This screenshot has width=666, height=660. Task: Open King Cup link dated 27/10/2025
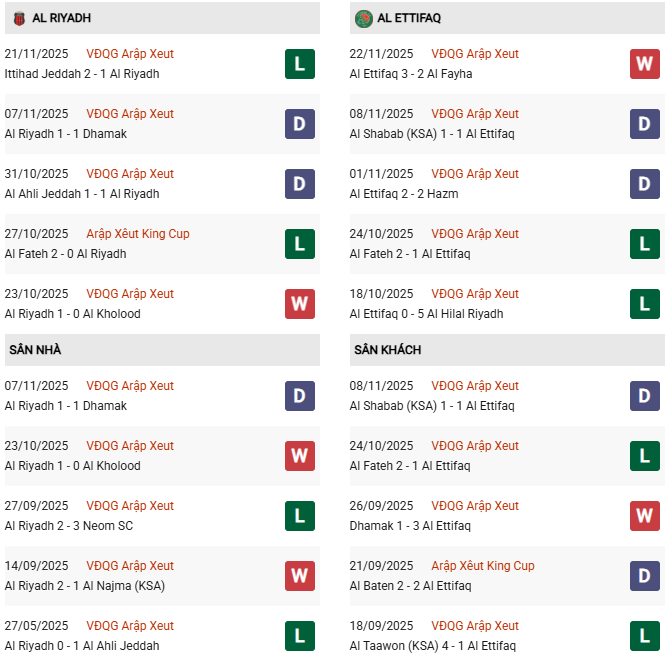138,234
